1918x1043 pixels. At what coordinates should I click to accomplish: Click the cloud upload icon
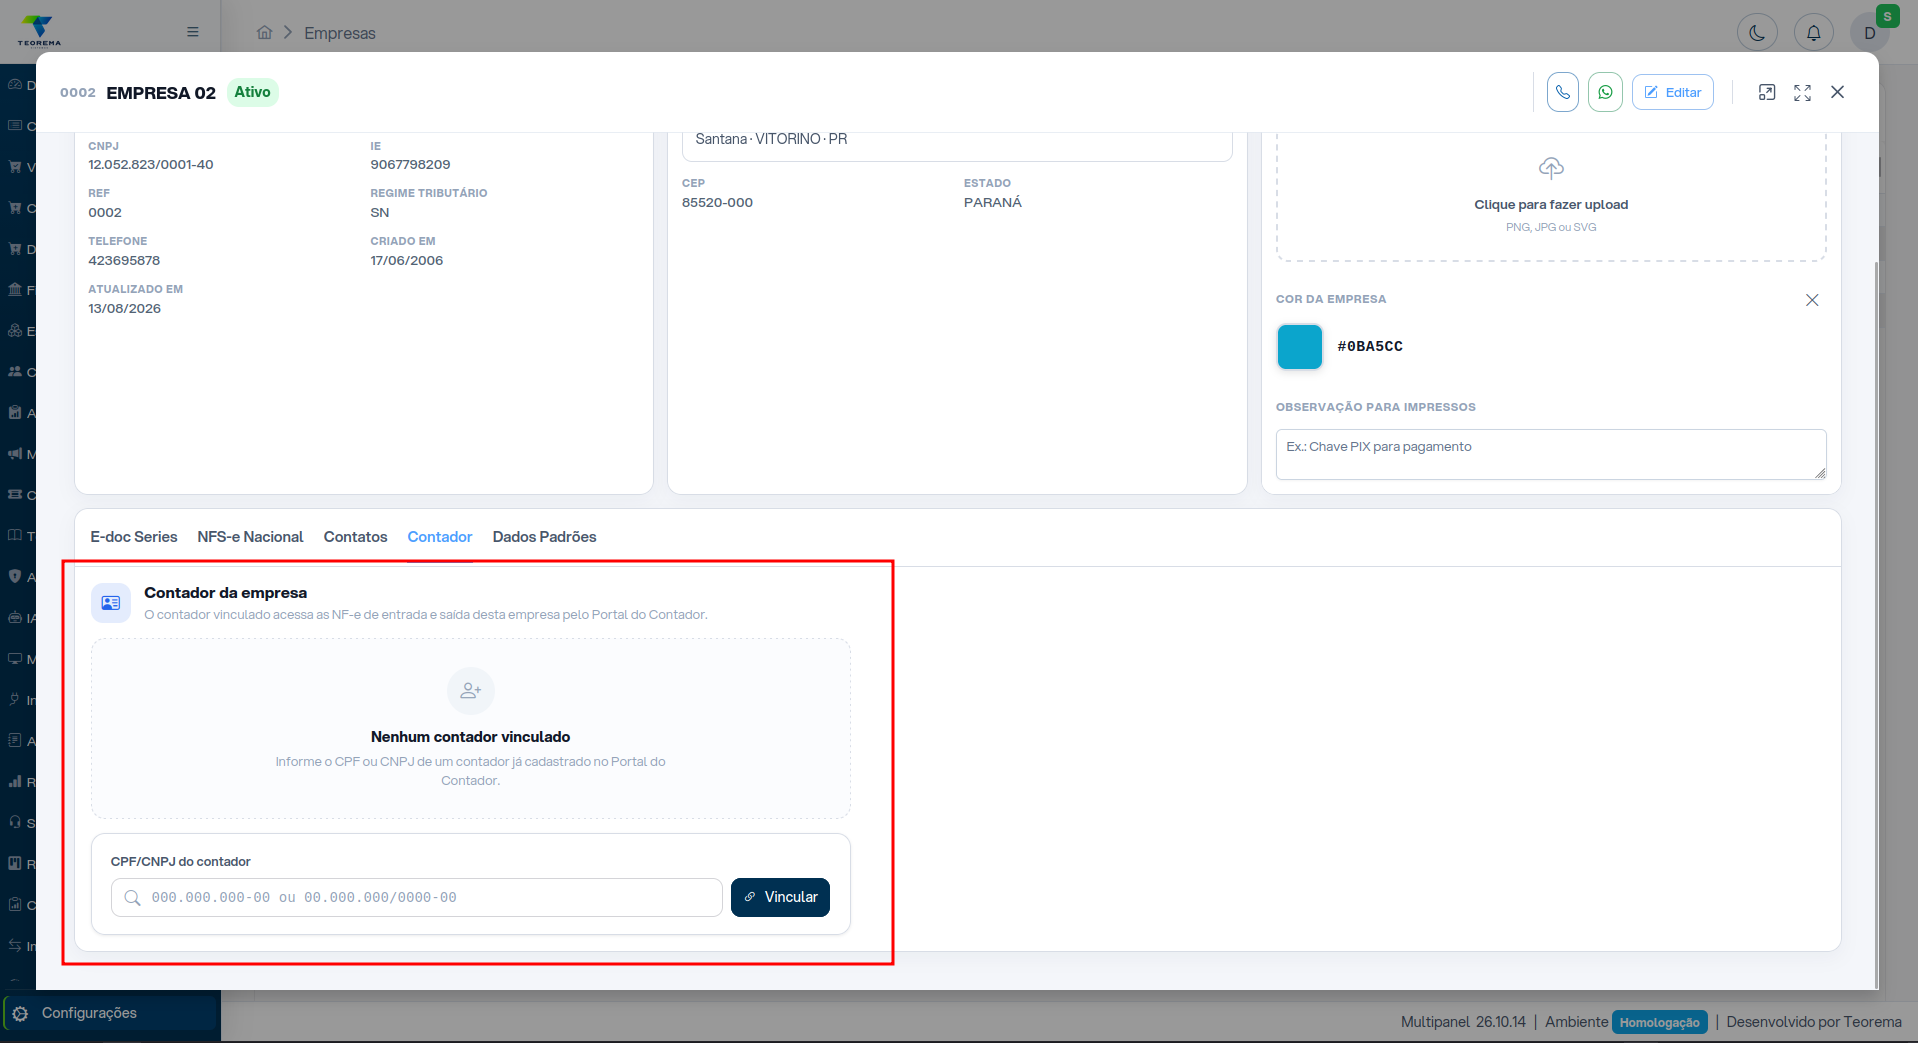click(x=1551, y=168)
